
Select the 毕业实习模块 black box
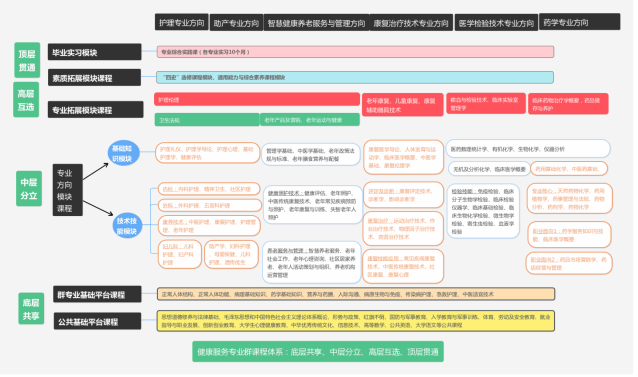94,52
